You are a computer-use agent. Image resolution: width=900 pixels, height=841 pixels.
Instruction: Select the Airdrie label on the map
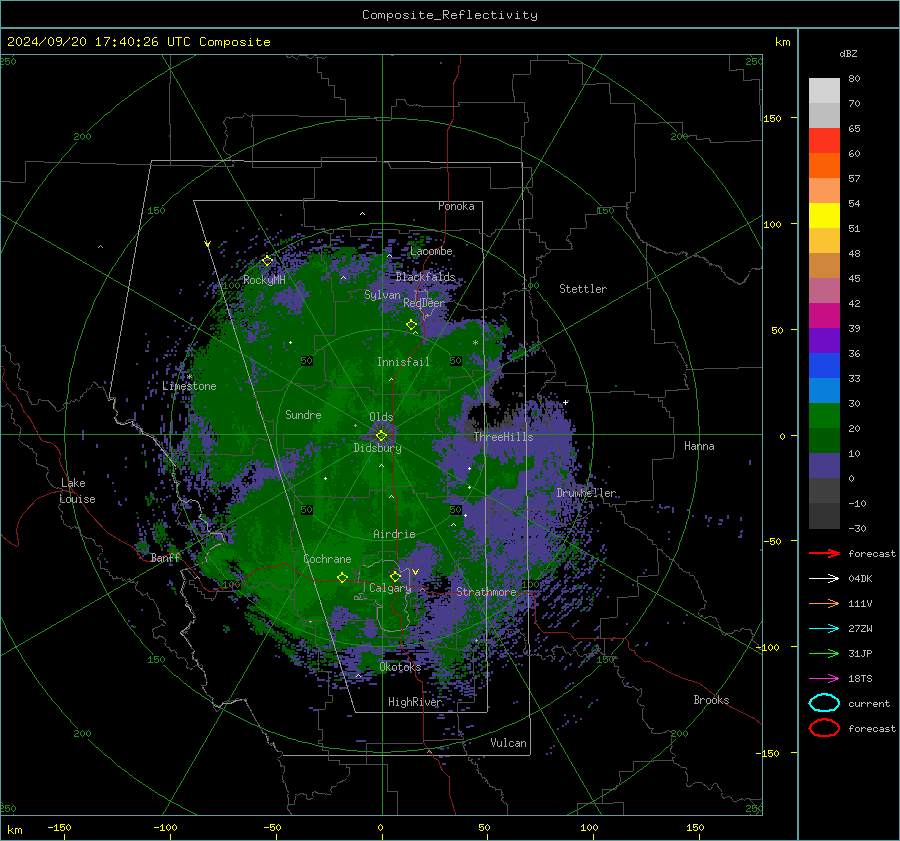pos(394,534)
